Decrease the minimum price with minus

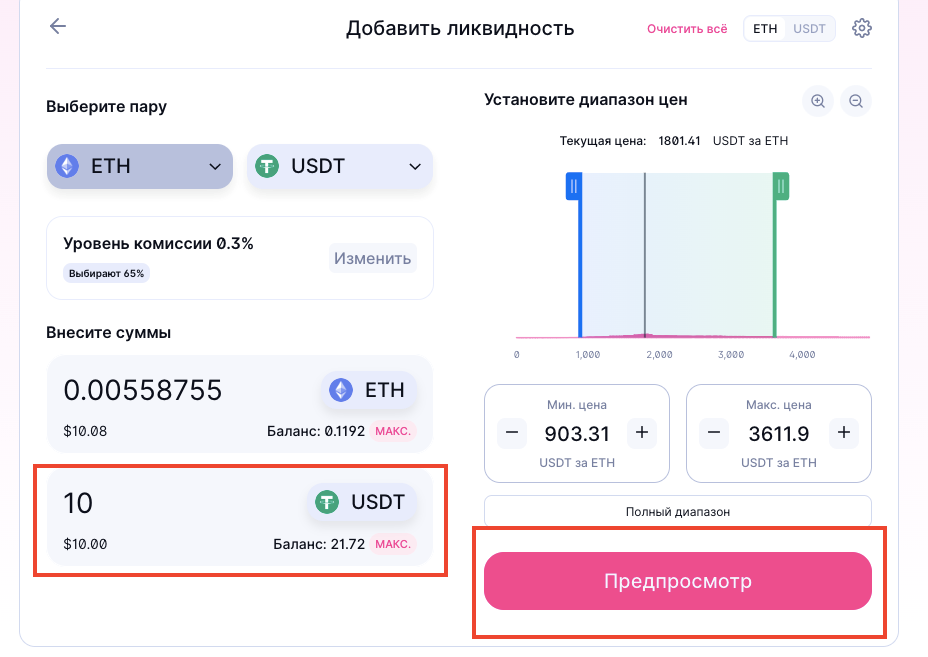click(511, 434)
